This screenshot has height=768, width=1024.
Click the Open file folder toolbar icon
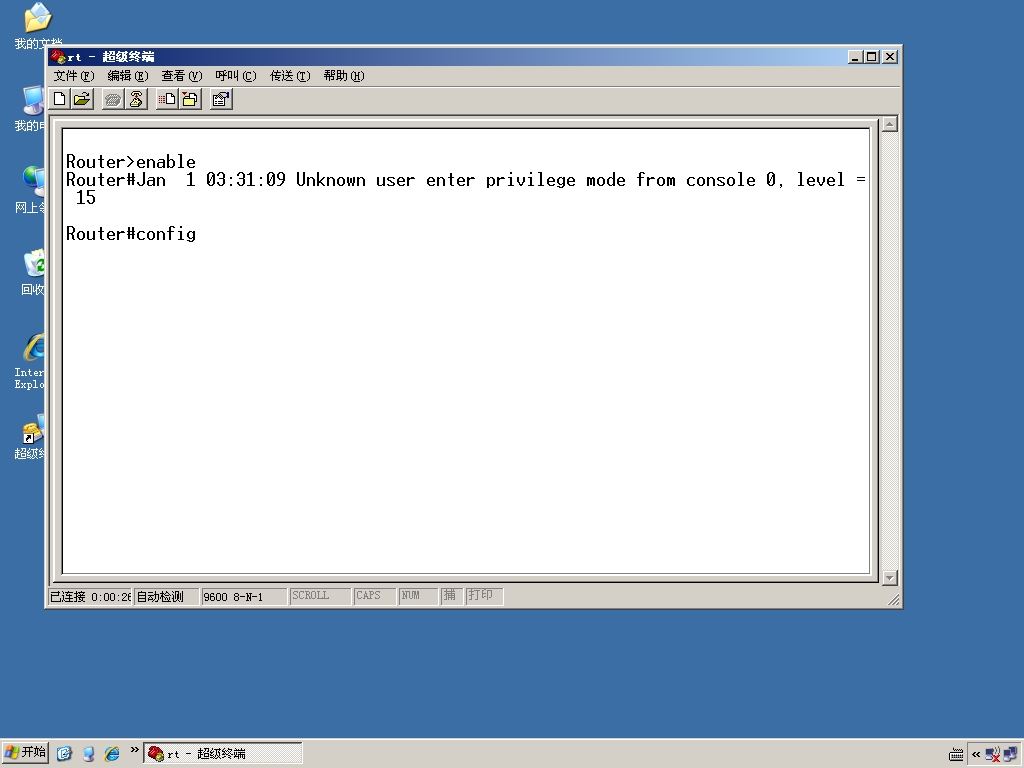[82, 99]
